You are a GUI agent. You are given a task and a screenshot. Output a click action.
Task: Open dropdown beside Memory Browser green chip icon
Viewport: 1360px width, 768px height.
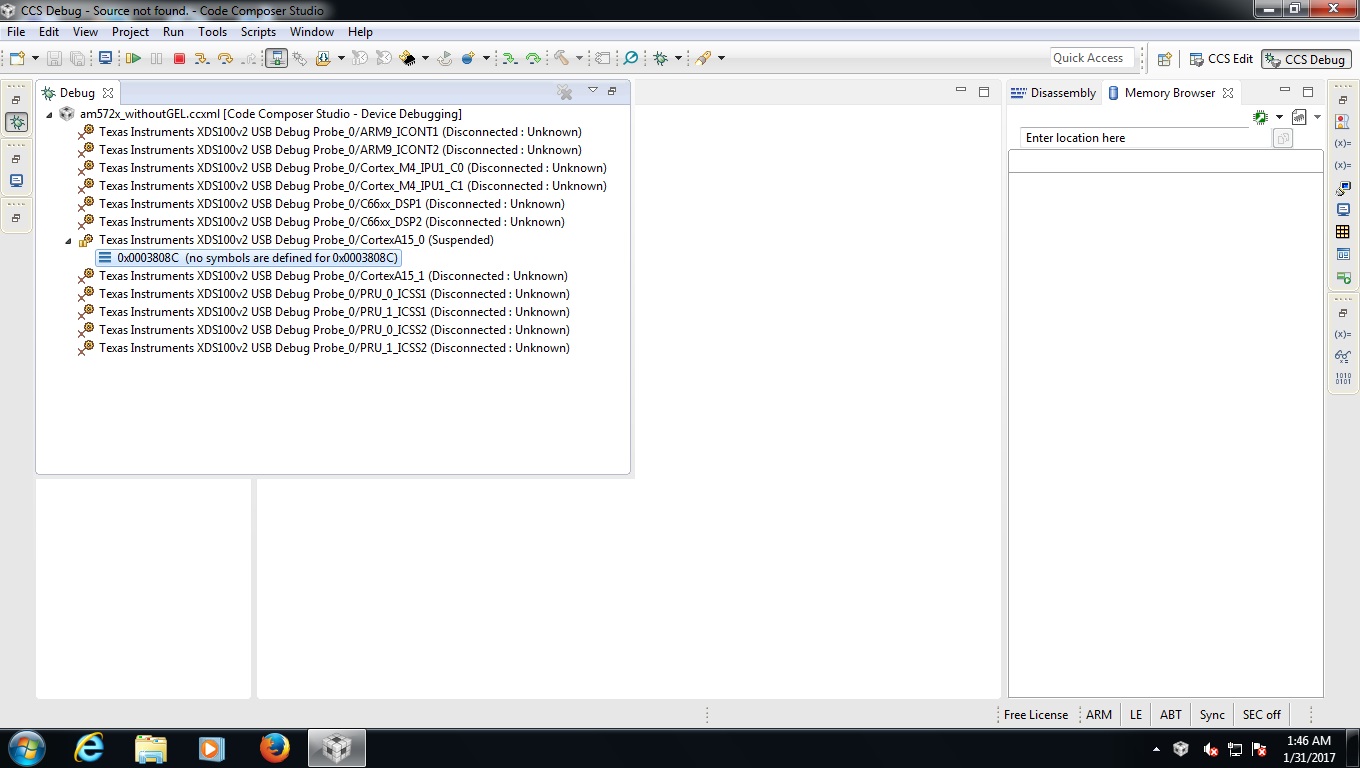coord(1278,117)
